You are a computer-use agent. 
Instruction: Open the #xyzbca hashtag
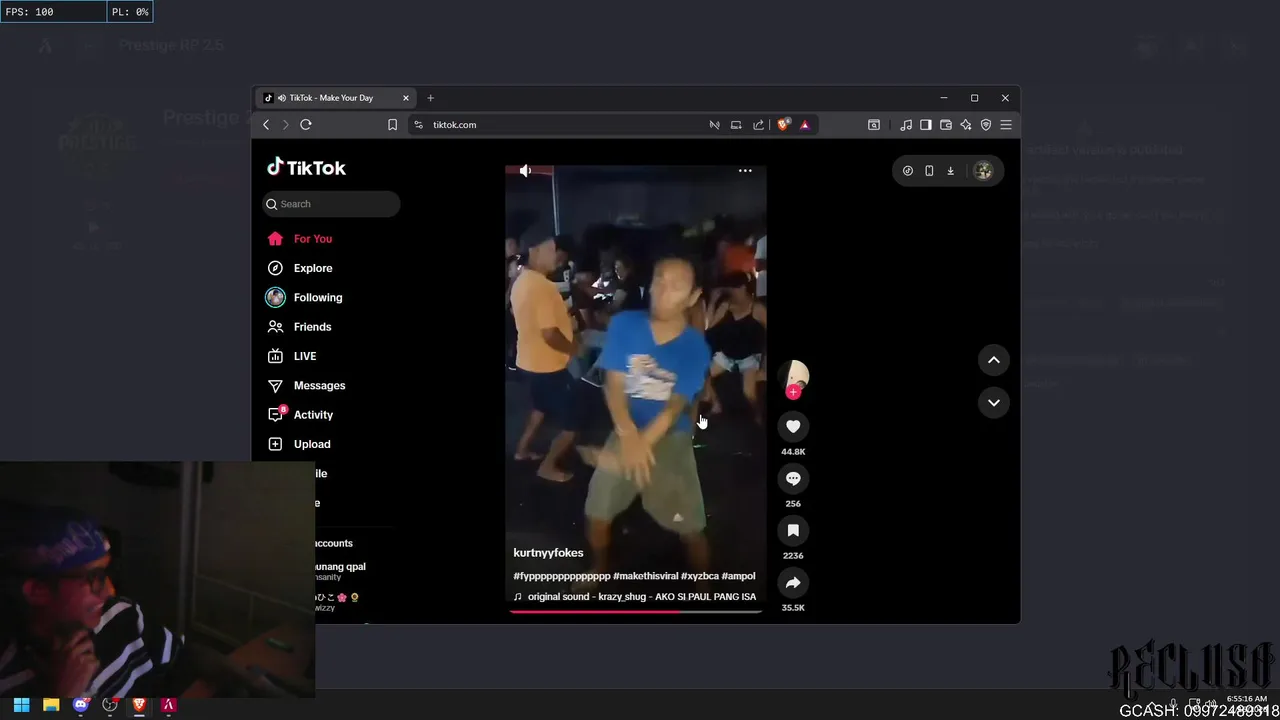tap(699, 576)
